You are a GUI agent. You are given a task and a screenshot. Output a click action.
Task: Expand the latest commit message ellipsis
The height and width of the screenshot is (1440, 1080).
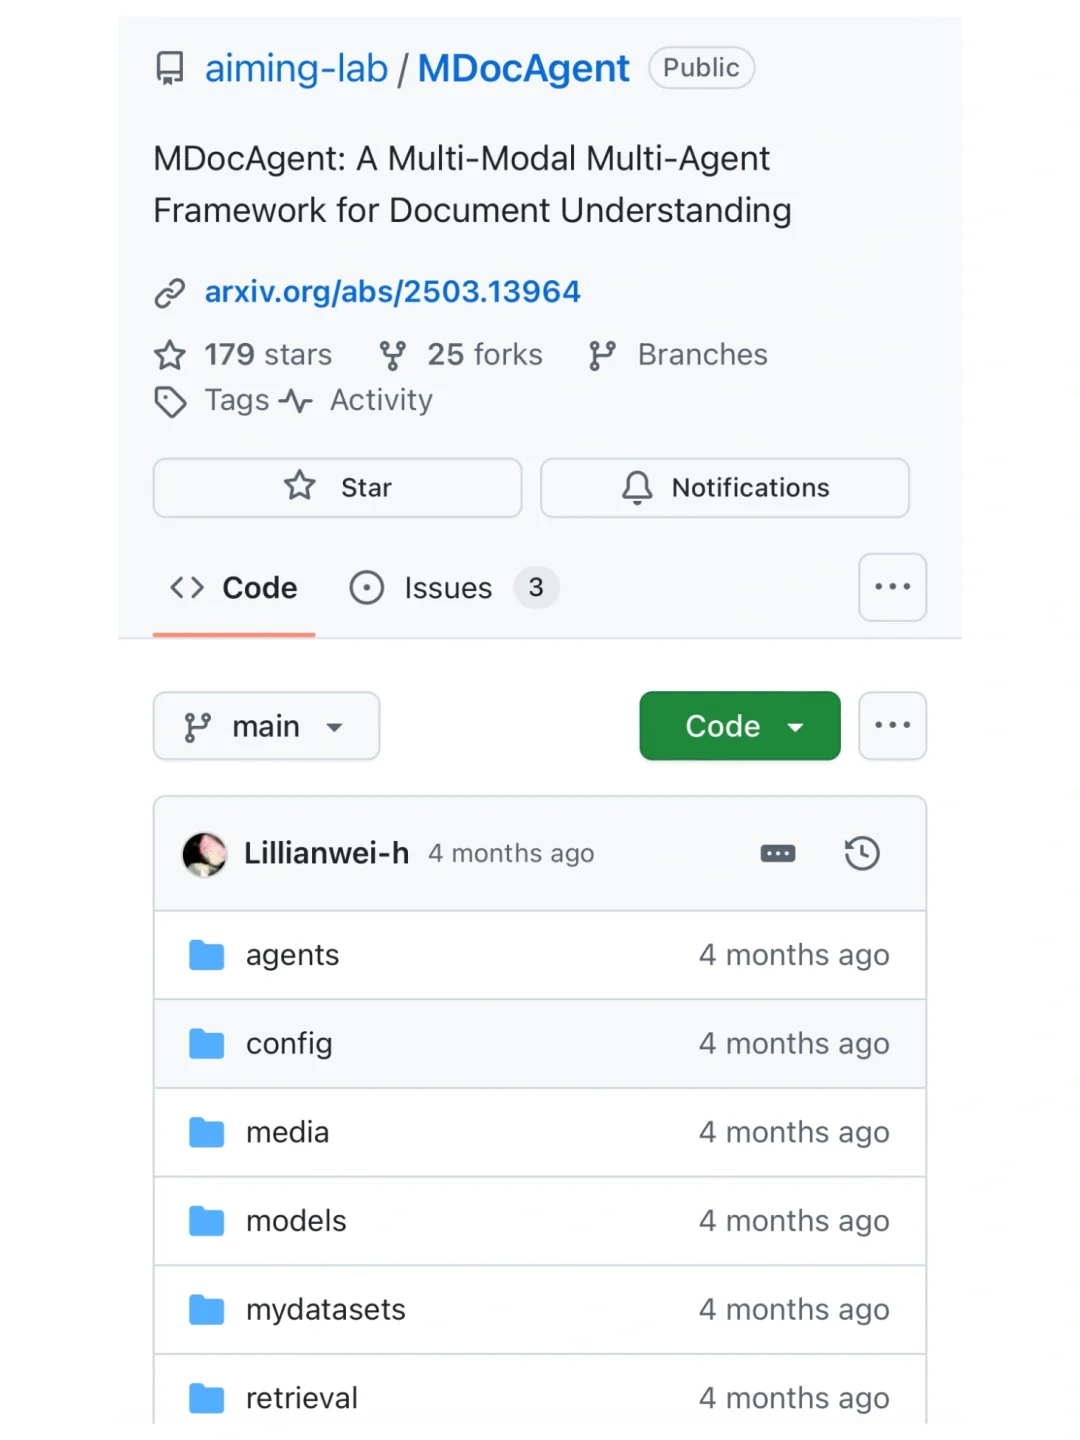click(778, 853)
